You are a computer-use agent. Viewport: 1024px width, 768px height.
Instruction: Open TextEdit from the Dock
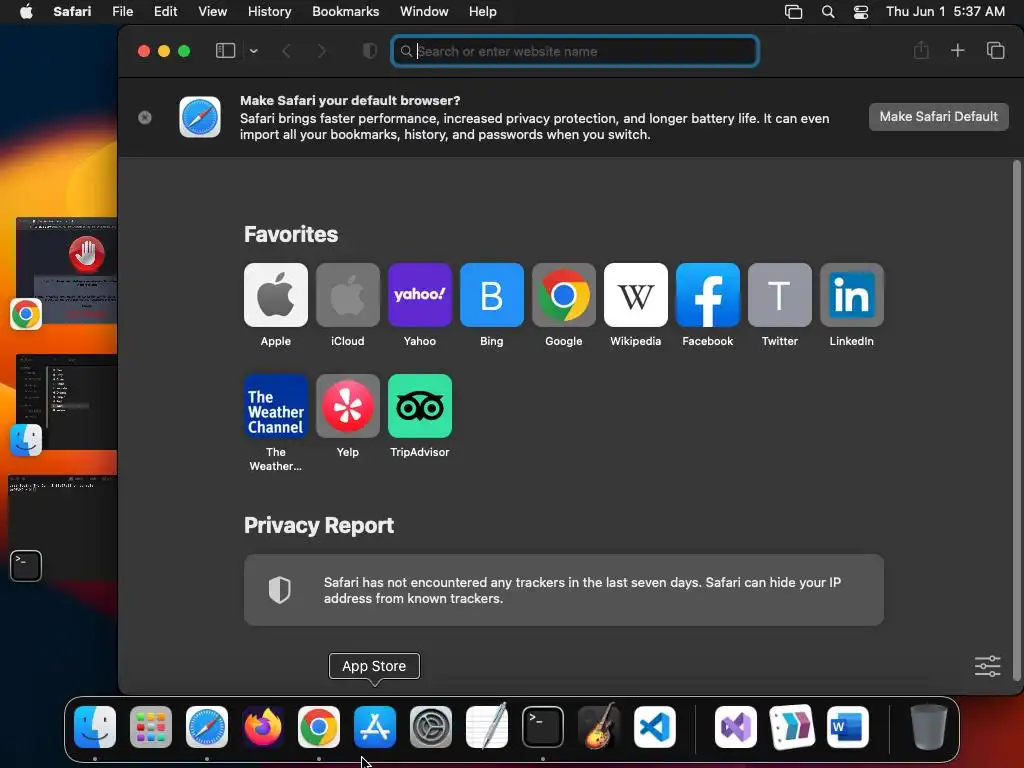[487, 726]
